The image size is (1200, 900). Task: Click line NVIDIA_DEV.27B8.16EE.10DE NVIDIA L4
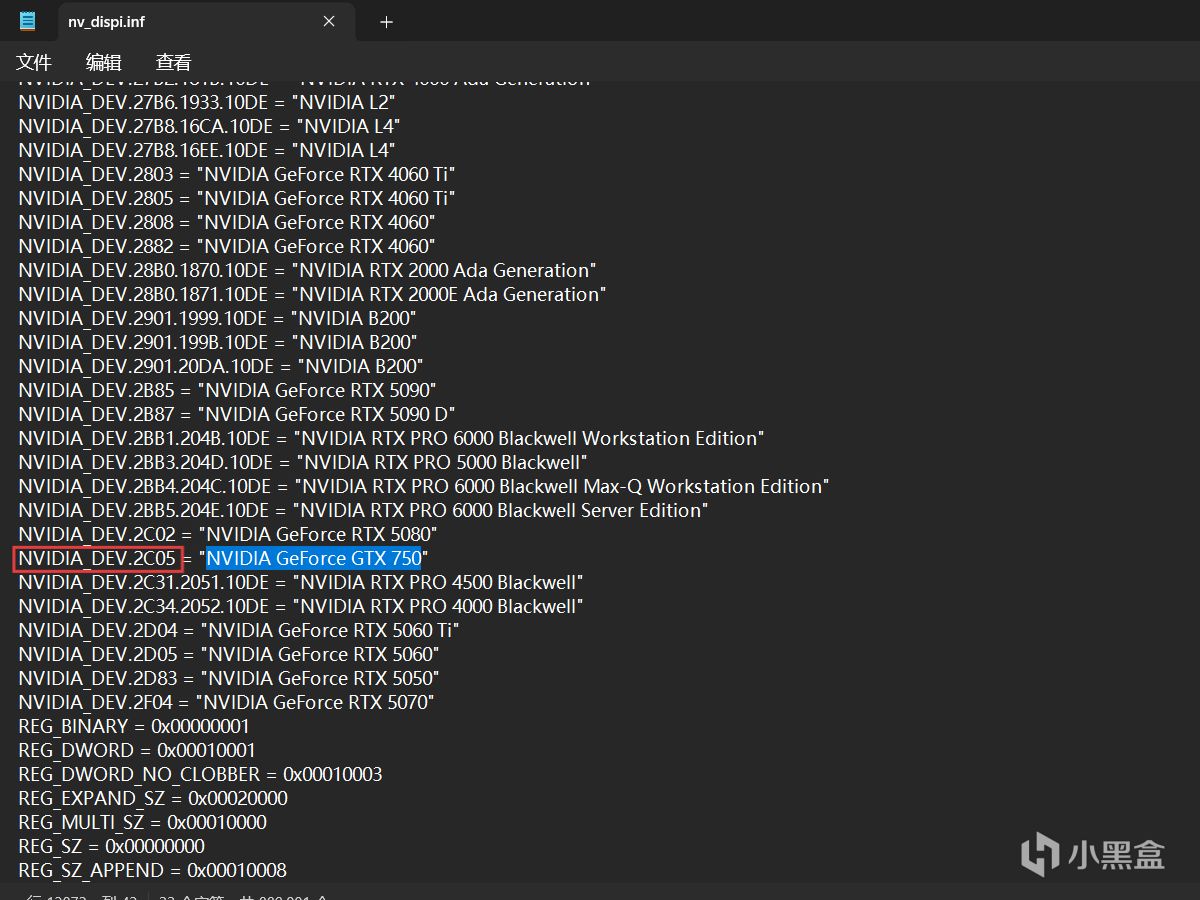tap(207, 150)
